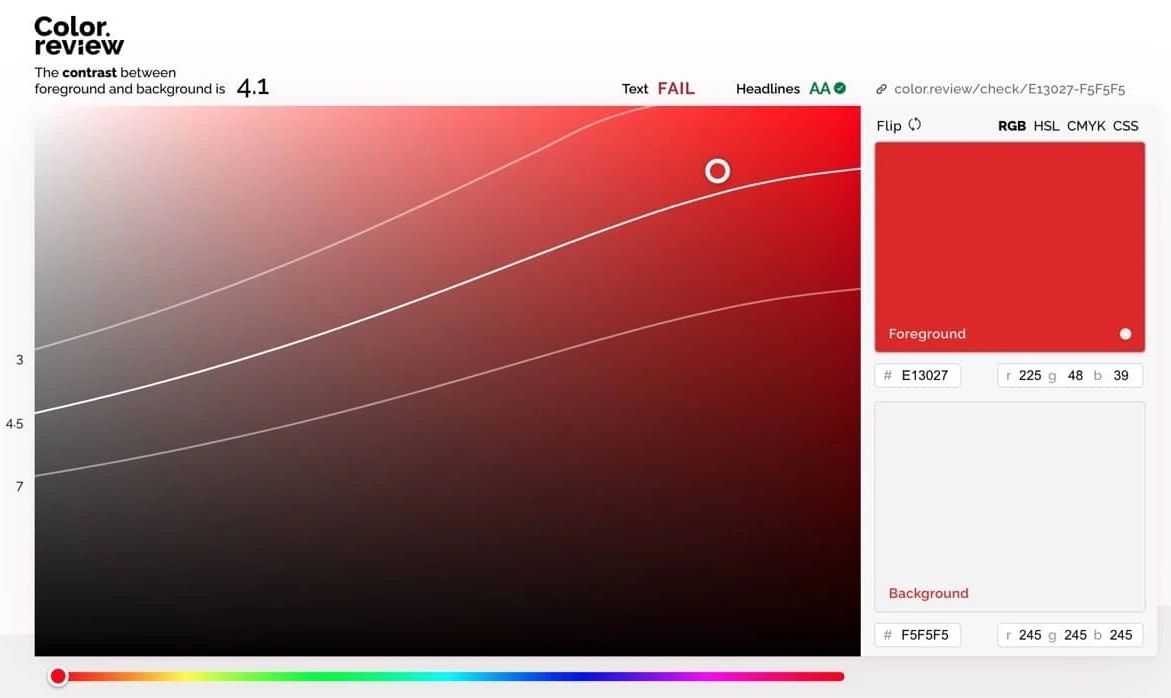Screen dimensions: 1171x698
Task: Select the light gray Background color swatch
Action: 1009,495
